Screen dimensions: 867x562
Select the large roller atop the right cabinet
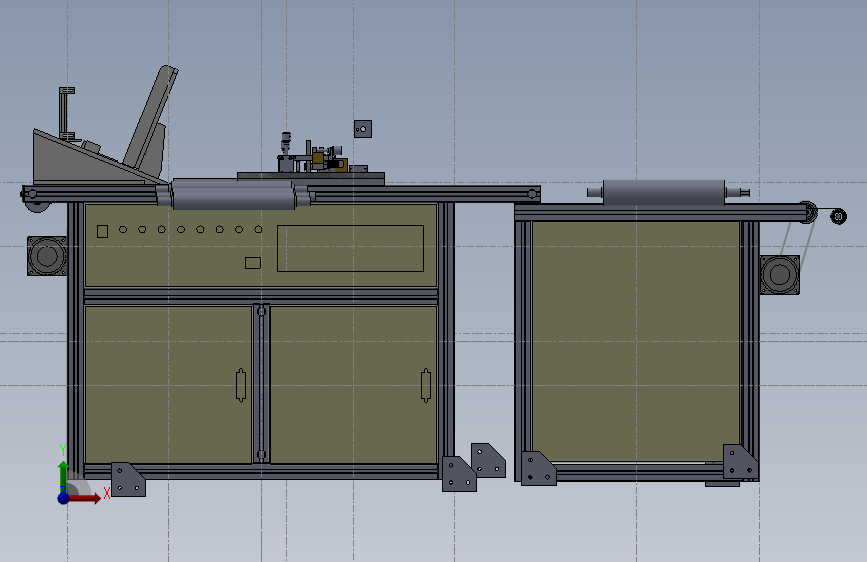pyautogui.click(x=664, y=192)
